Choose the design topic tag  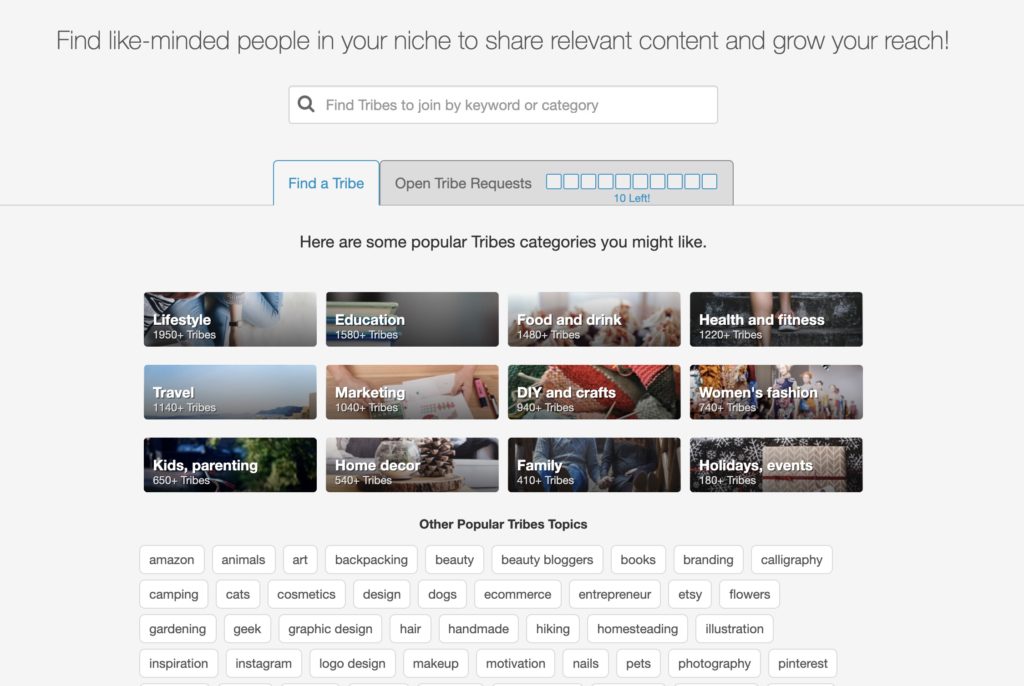pyautogui.click(x=382, y=595)
